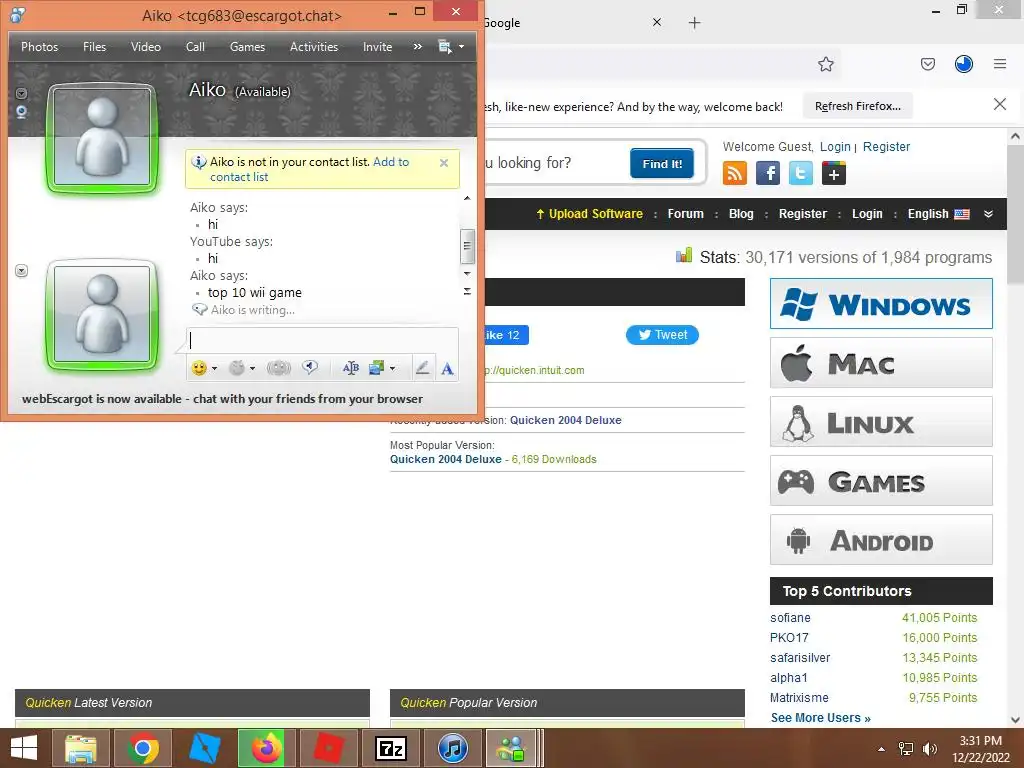Click the voice clip icon
Image resolution: width=1024 pixels, height=768 pixels.
(310, 368)
